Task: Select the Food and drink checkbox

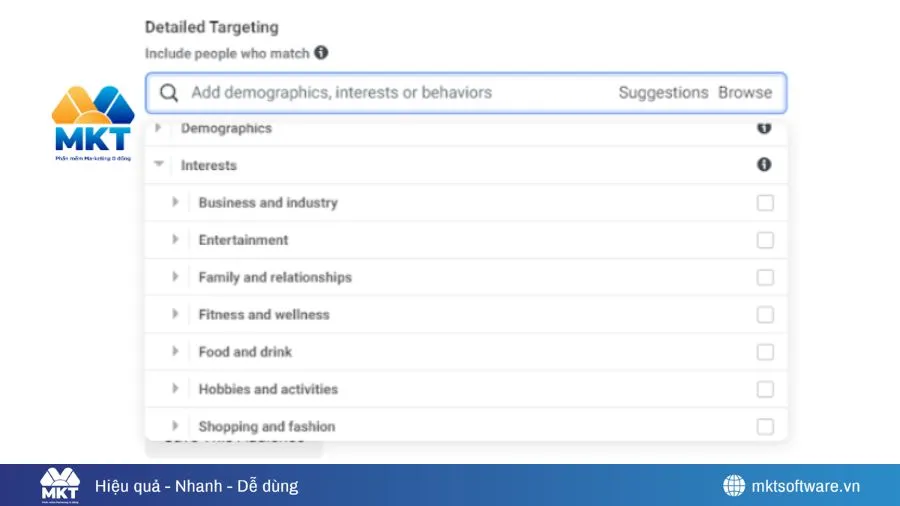Action: pyautogui.click(x=765, y=352)
